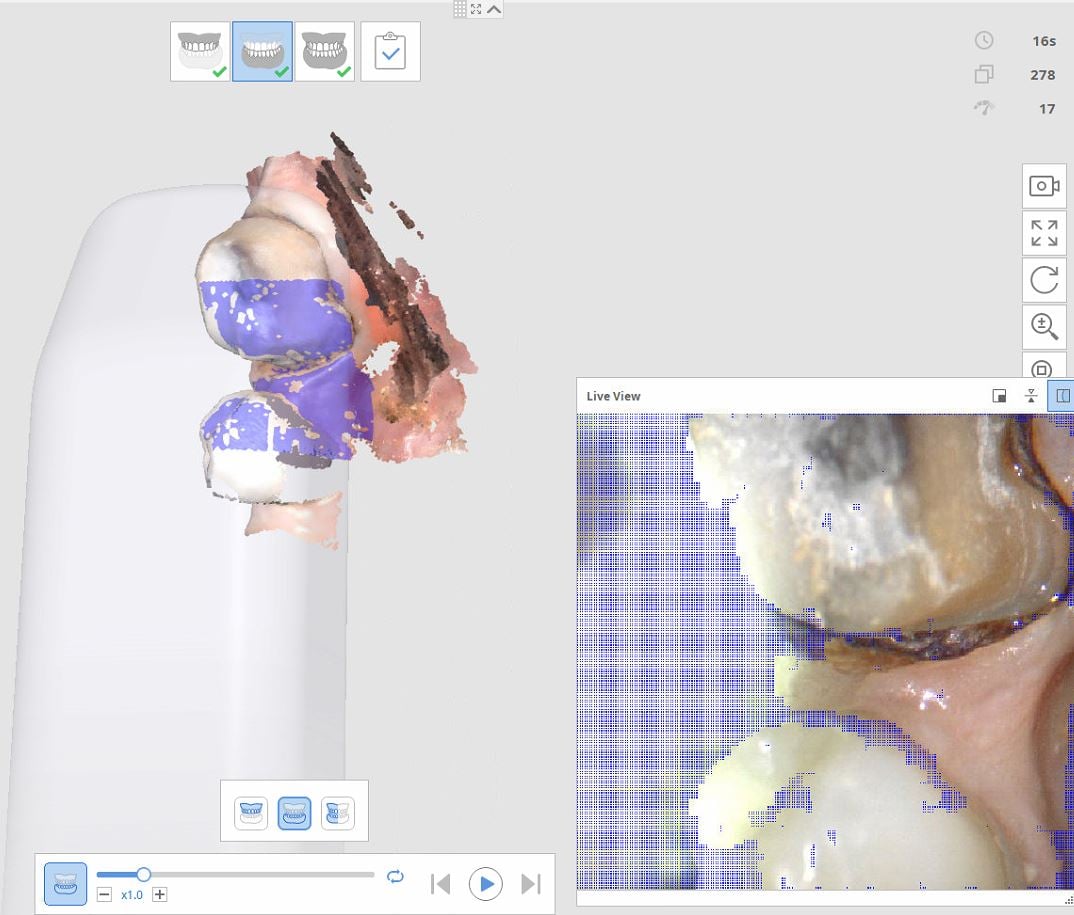
Task: Click the video camera record icon
Action: tap(1044, 186)
